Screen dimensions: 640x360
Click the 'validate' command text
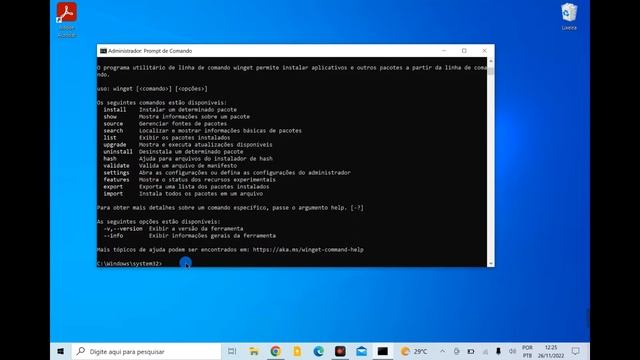point(116,165)
